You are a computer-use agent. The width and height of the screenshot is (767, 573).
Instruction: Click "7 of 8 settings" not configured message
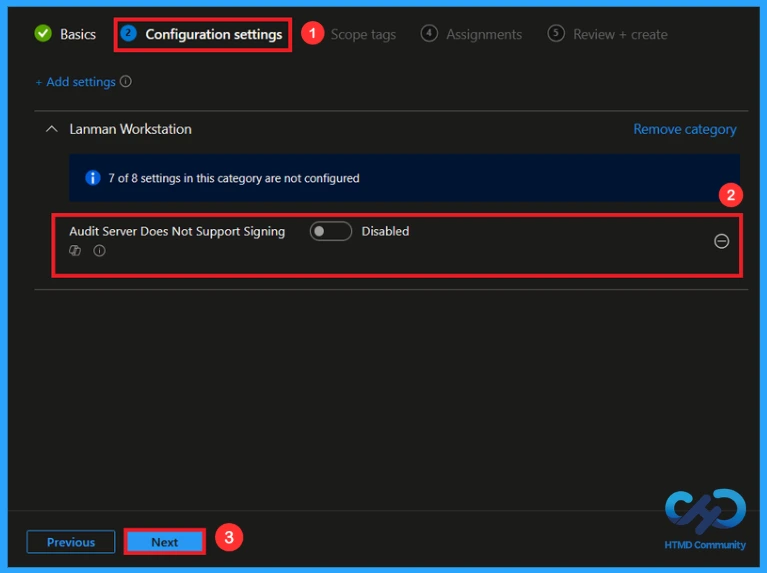point(234,178)
